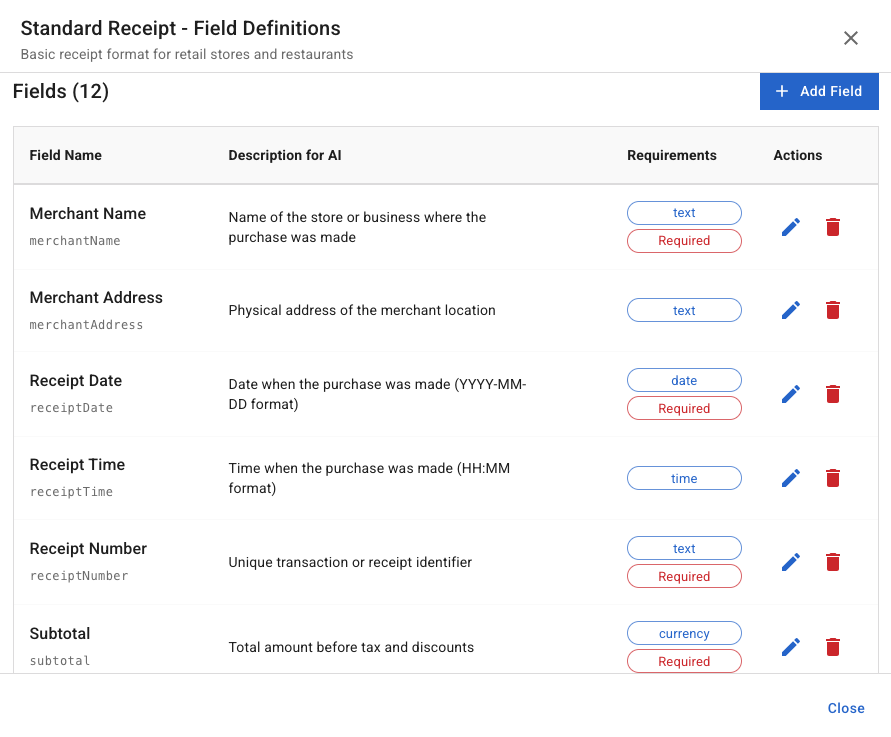Screen dimensions: 891x737
Task: Edit the Receipt Date field
Action: click(790, 394)
